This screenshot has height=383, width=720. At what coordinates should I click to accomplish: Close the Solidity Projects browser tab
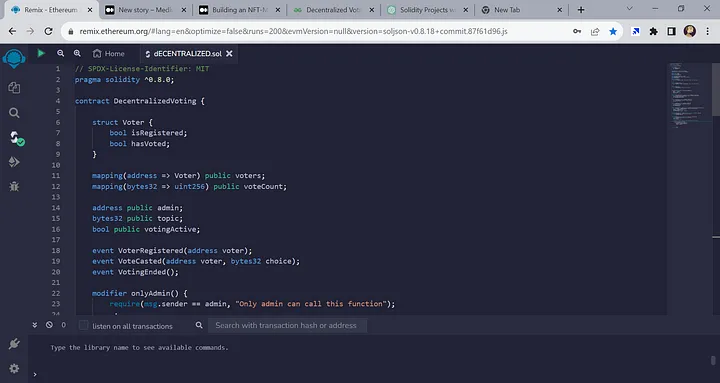pos(466,10)
